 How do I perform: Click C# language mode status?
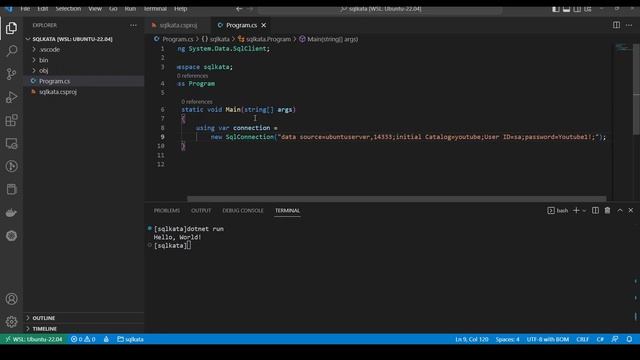600,339
